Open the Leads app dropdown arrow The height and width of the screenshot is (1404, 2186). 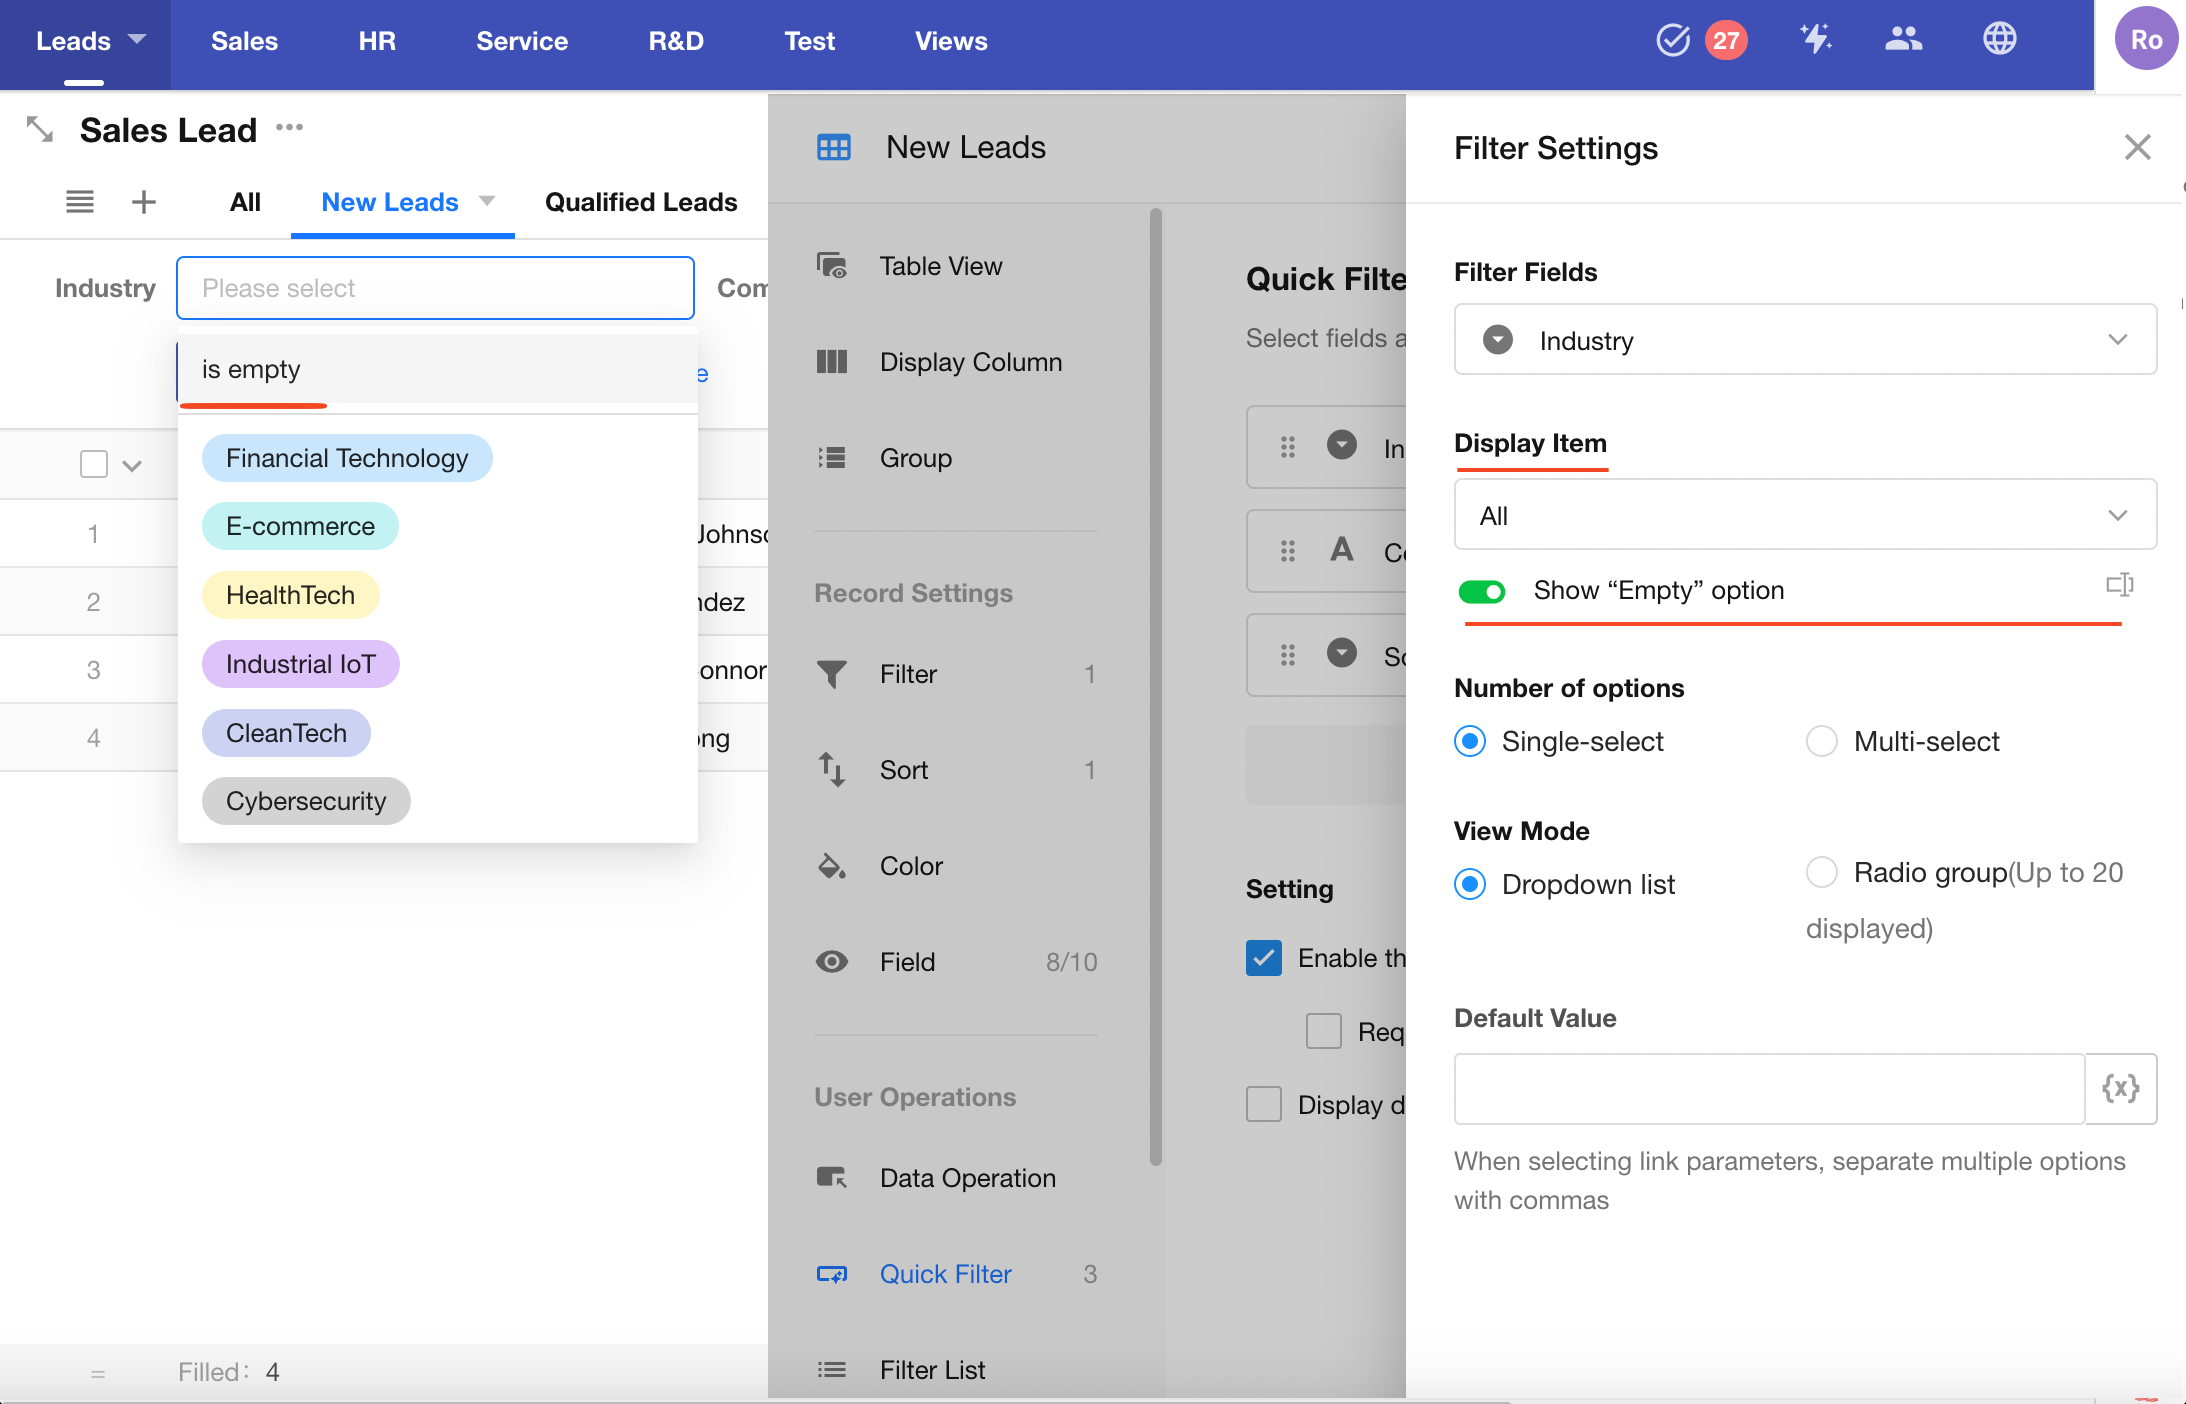[137, 40]
